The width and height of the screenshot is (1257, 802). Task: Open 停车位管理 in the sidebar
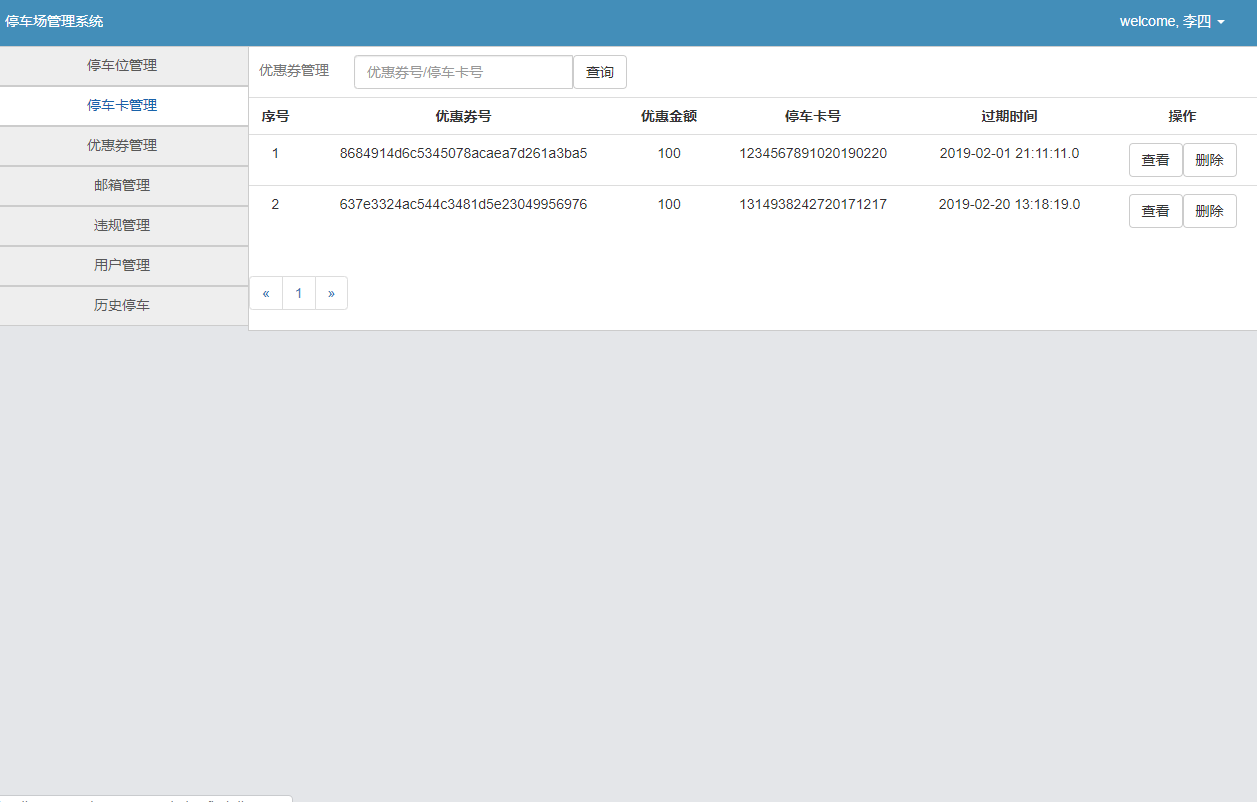click(x=122, y=66)
